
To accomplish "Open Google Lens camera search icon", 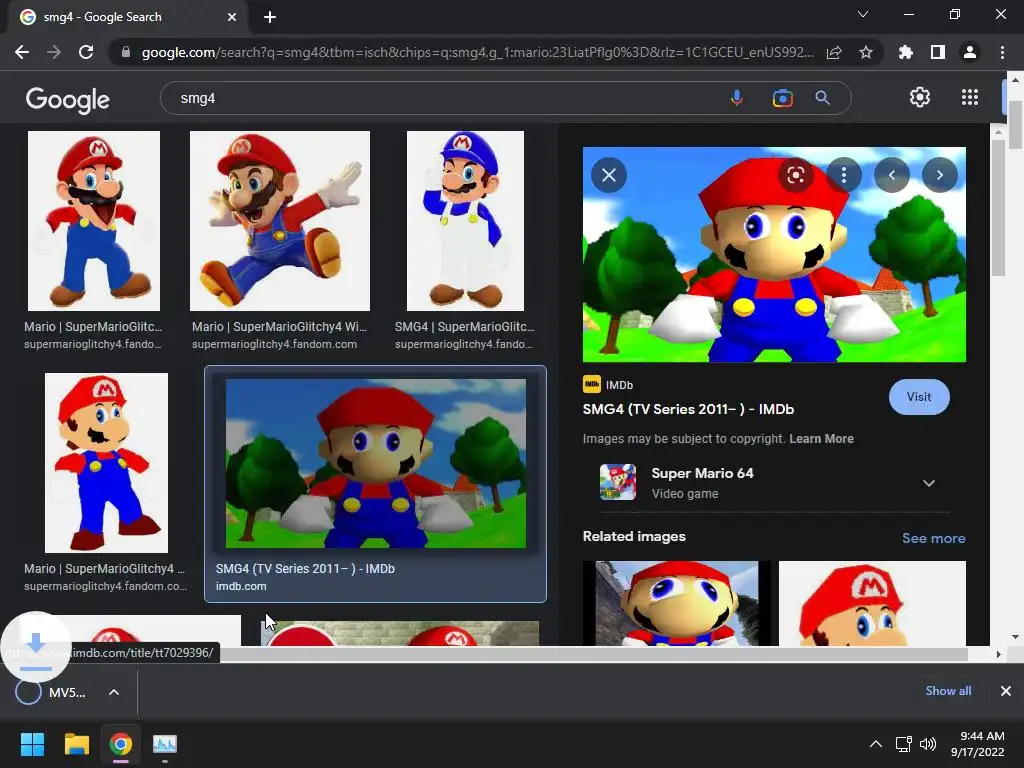I will pos(782,98).
